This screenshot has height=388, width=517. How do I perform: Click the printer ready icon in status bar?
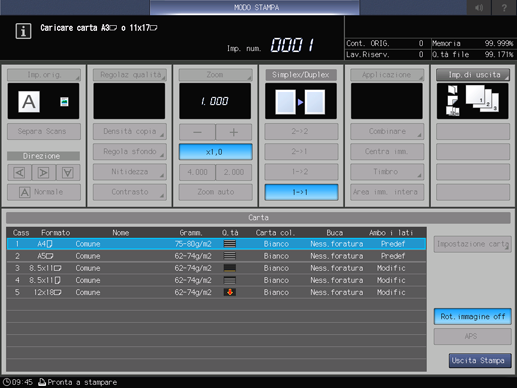42,382
